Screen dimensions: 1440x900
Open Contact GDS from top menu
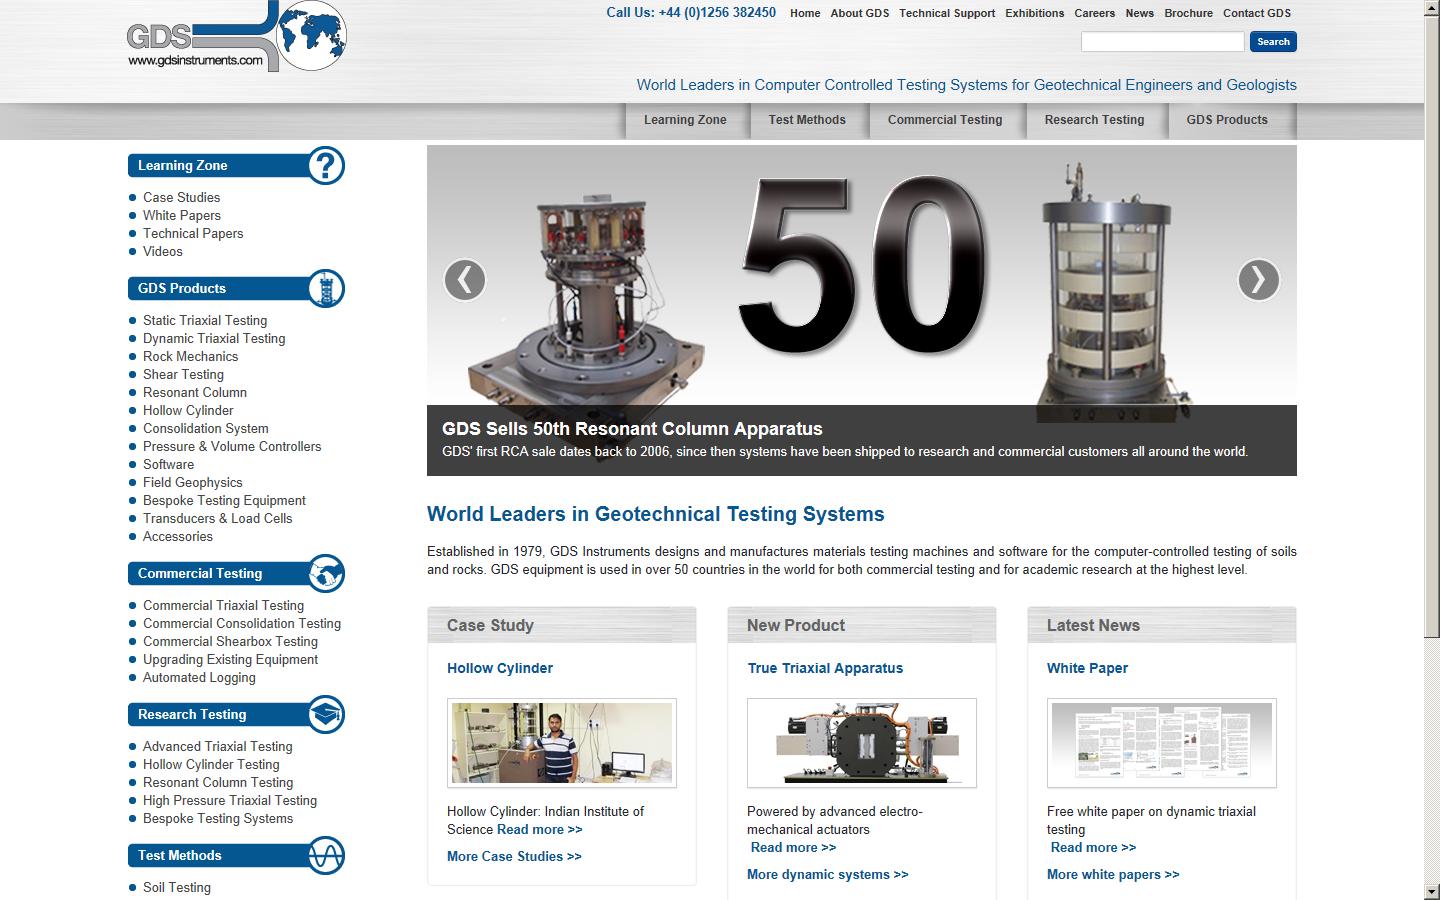(1256, 13)
